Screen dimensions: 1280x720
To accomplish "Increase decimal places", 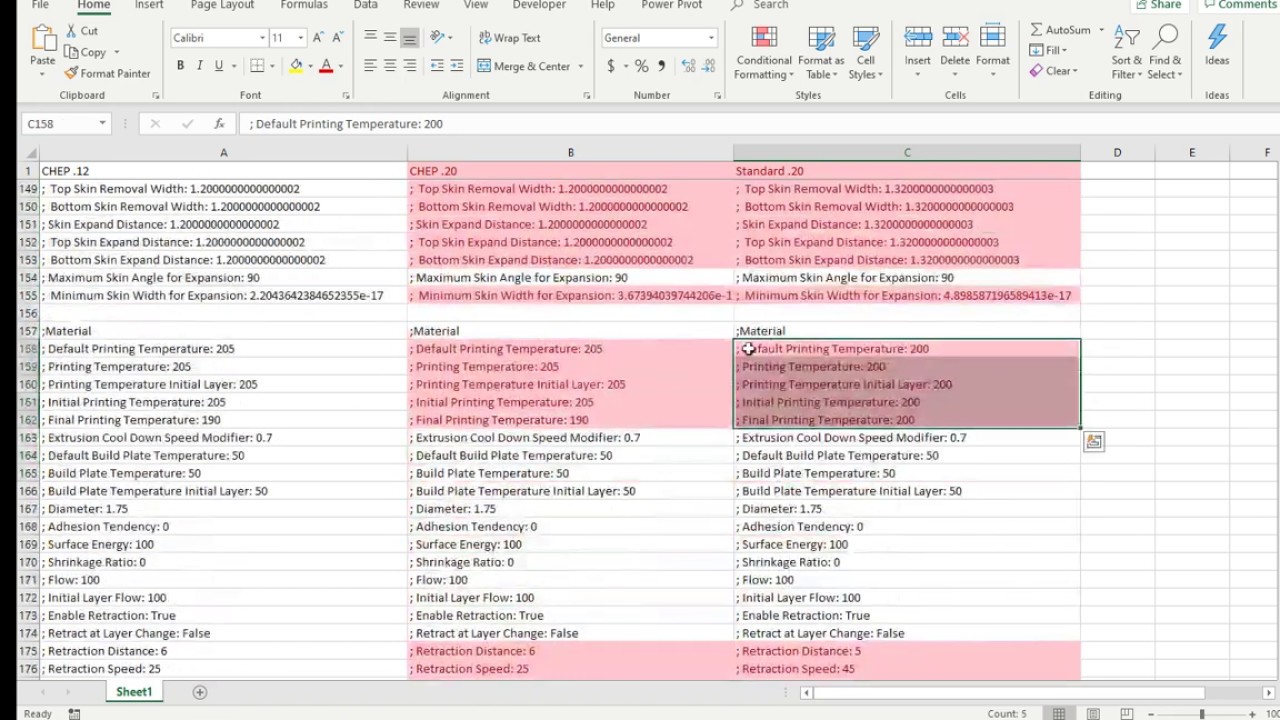I will tap(689, 66).
